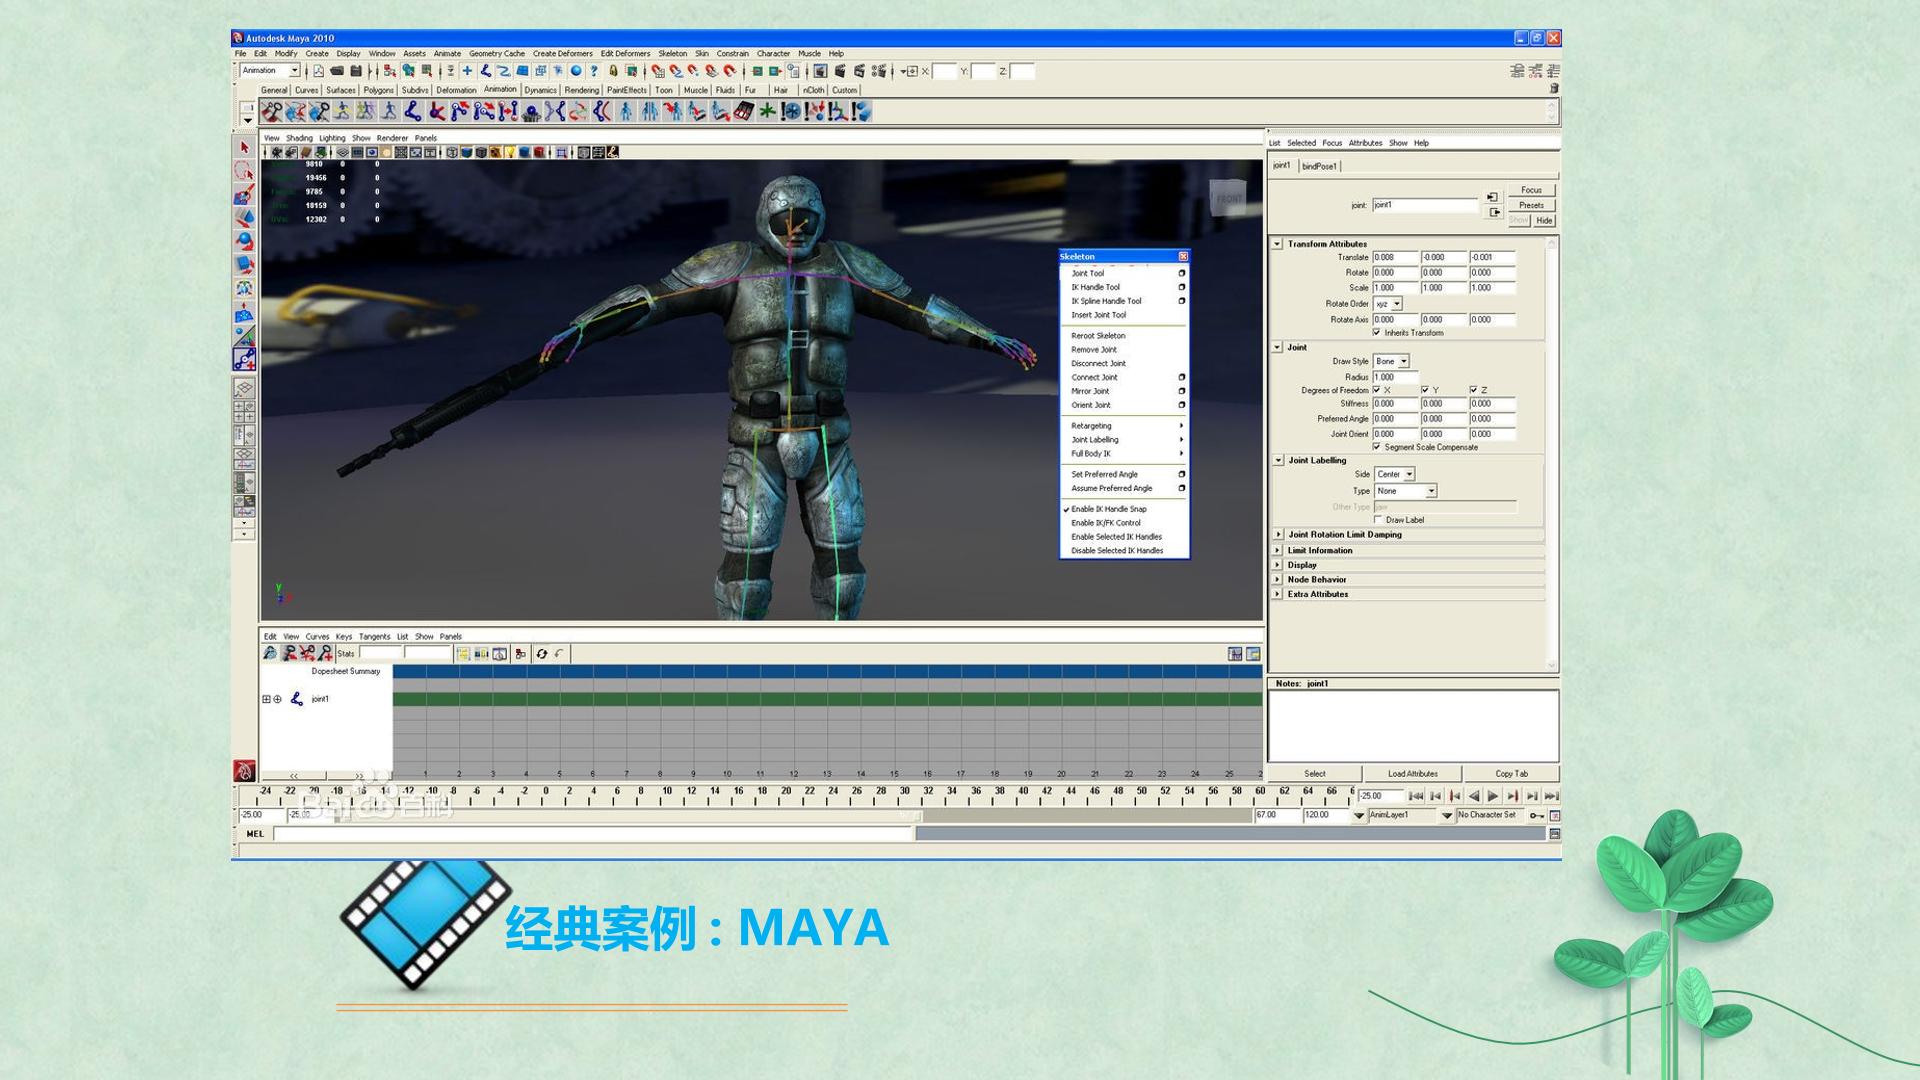Image resolution: width=1920 pixels, height=1080 pixels.
Task: Switch to the bindPose1 tab
Action: pos(1319,166)
